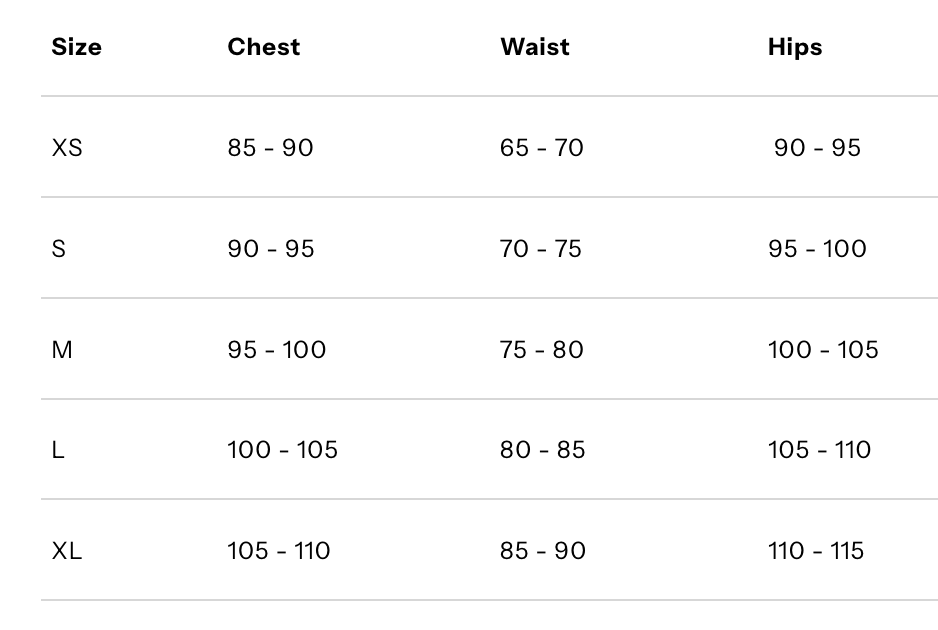This screenshot has width=938, height=630.
Task: Click M hips value 100 - 105
Action: [823, 350]
